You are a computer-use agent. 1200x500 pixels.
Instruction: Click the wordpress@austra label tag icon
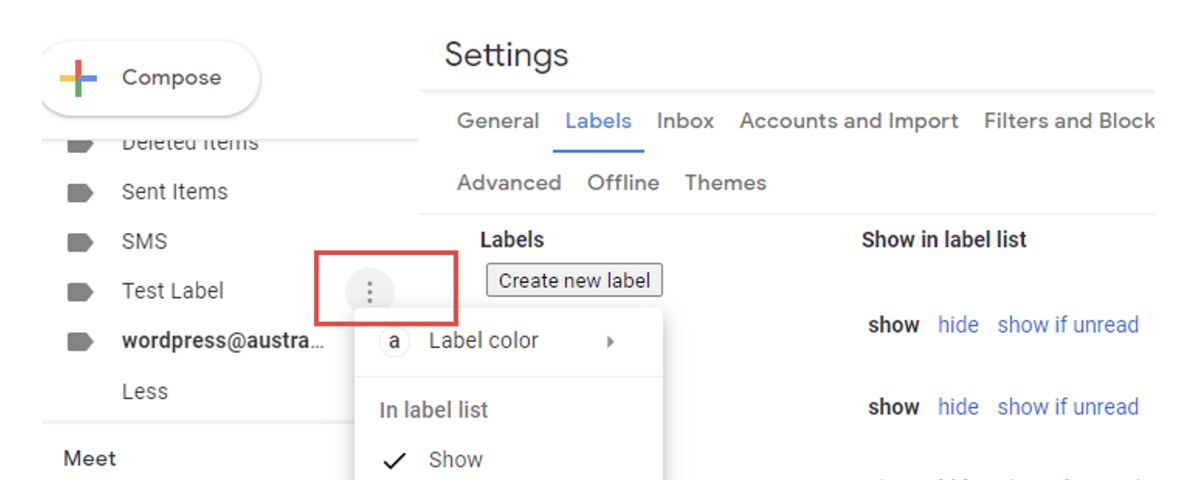coord(80,342)
